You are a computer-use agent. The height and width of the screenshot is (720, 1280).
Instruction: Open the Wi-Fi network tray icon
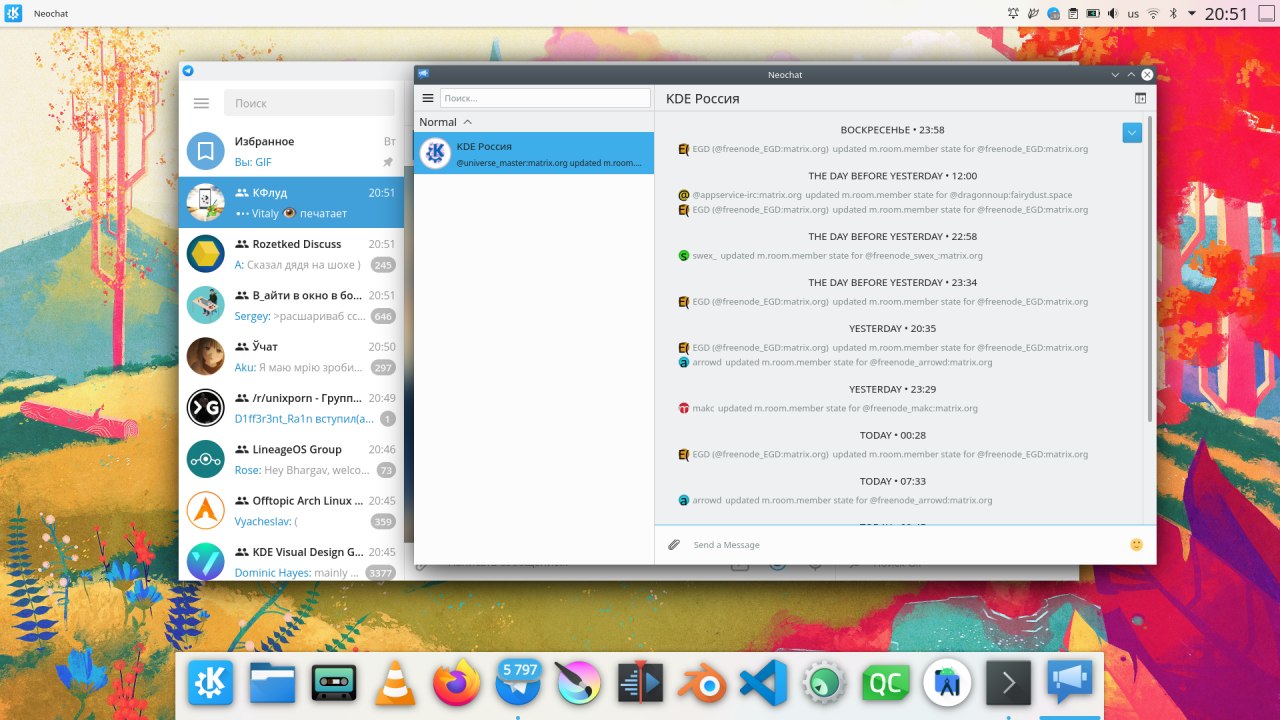click(x=1153, y=14)
